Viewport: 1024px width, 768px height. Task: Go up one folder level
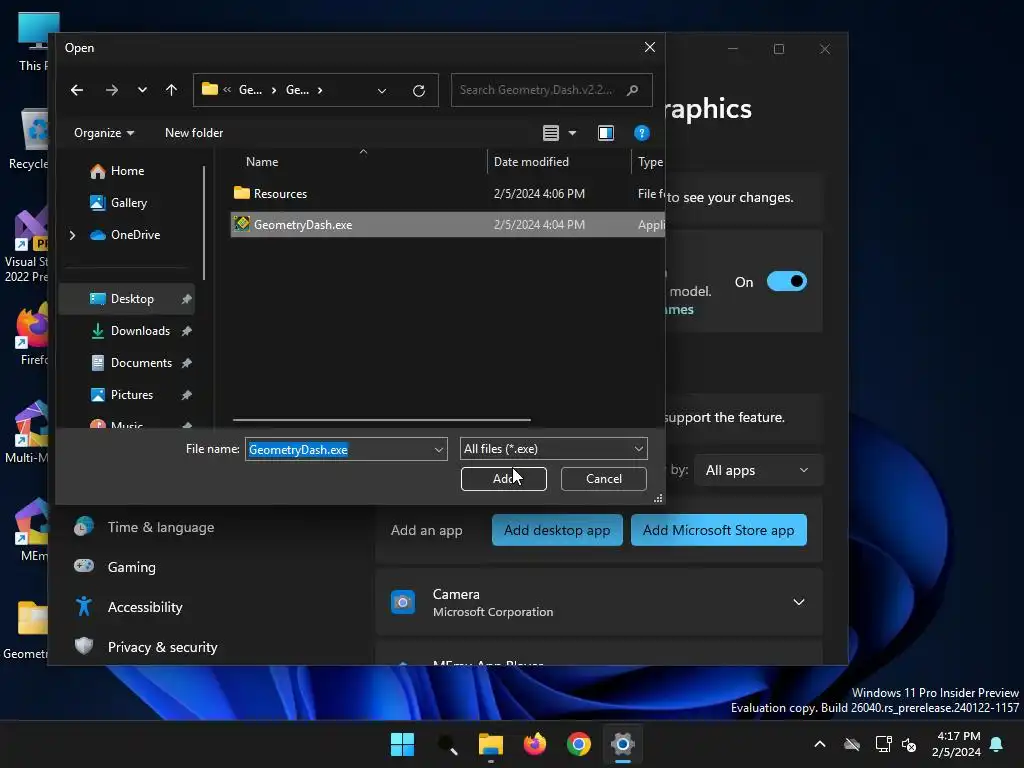coord(171,90)
